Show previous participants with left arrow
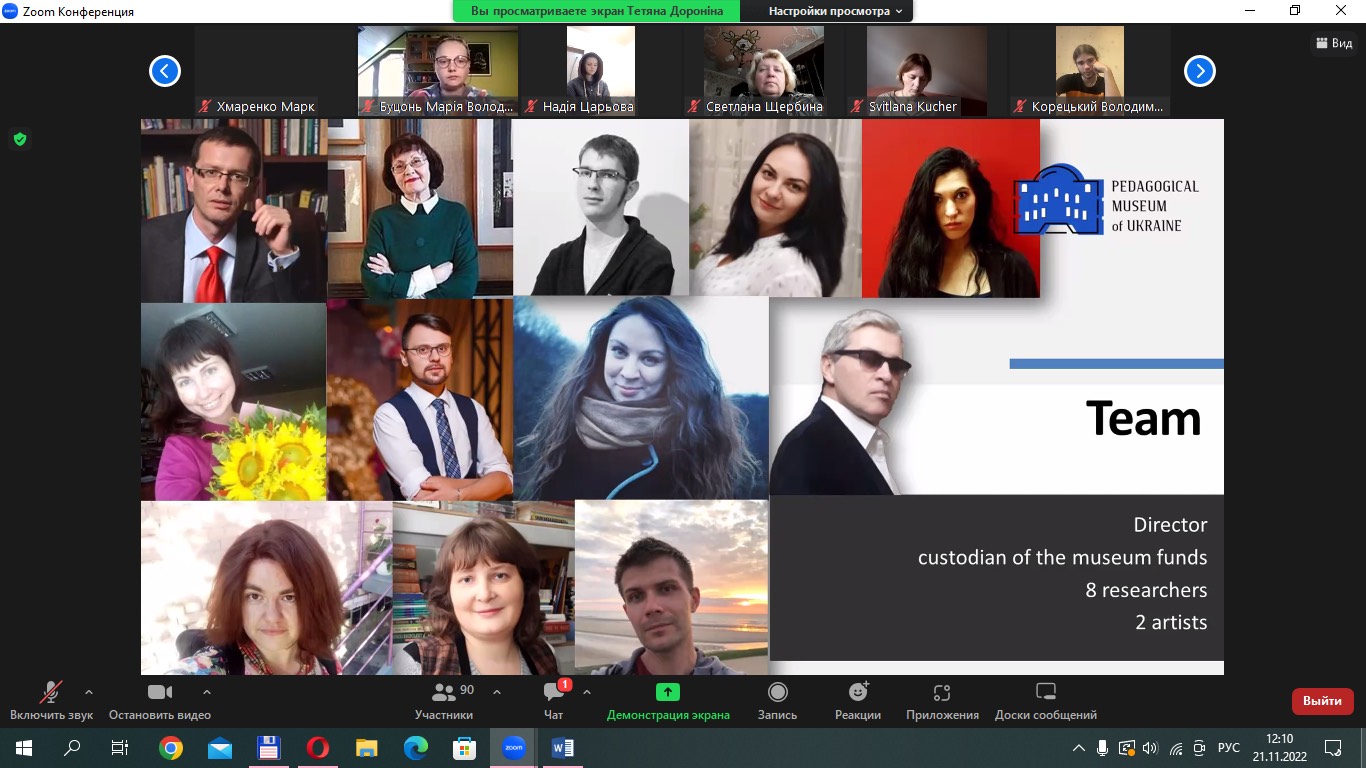 point(165,71)
